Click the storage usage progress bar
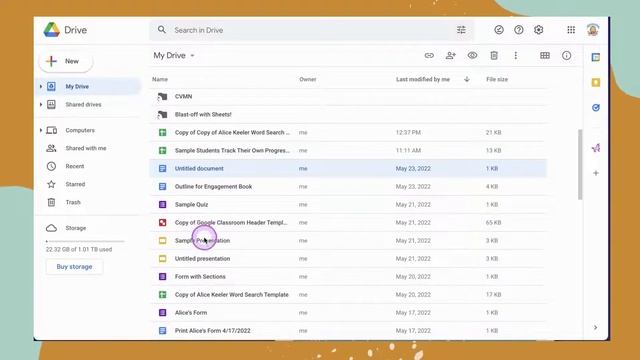Screen dimensions: 640x360 tap(85, 241)
